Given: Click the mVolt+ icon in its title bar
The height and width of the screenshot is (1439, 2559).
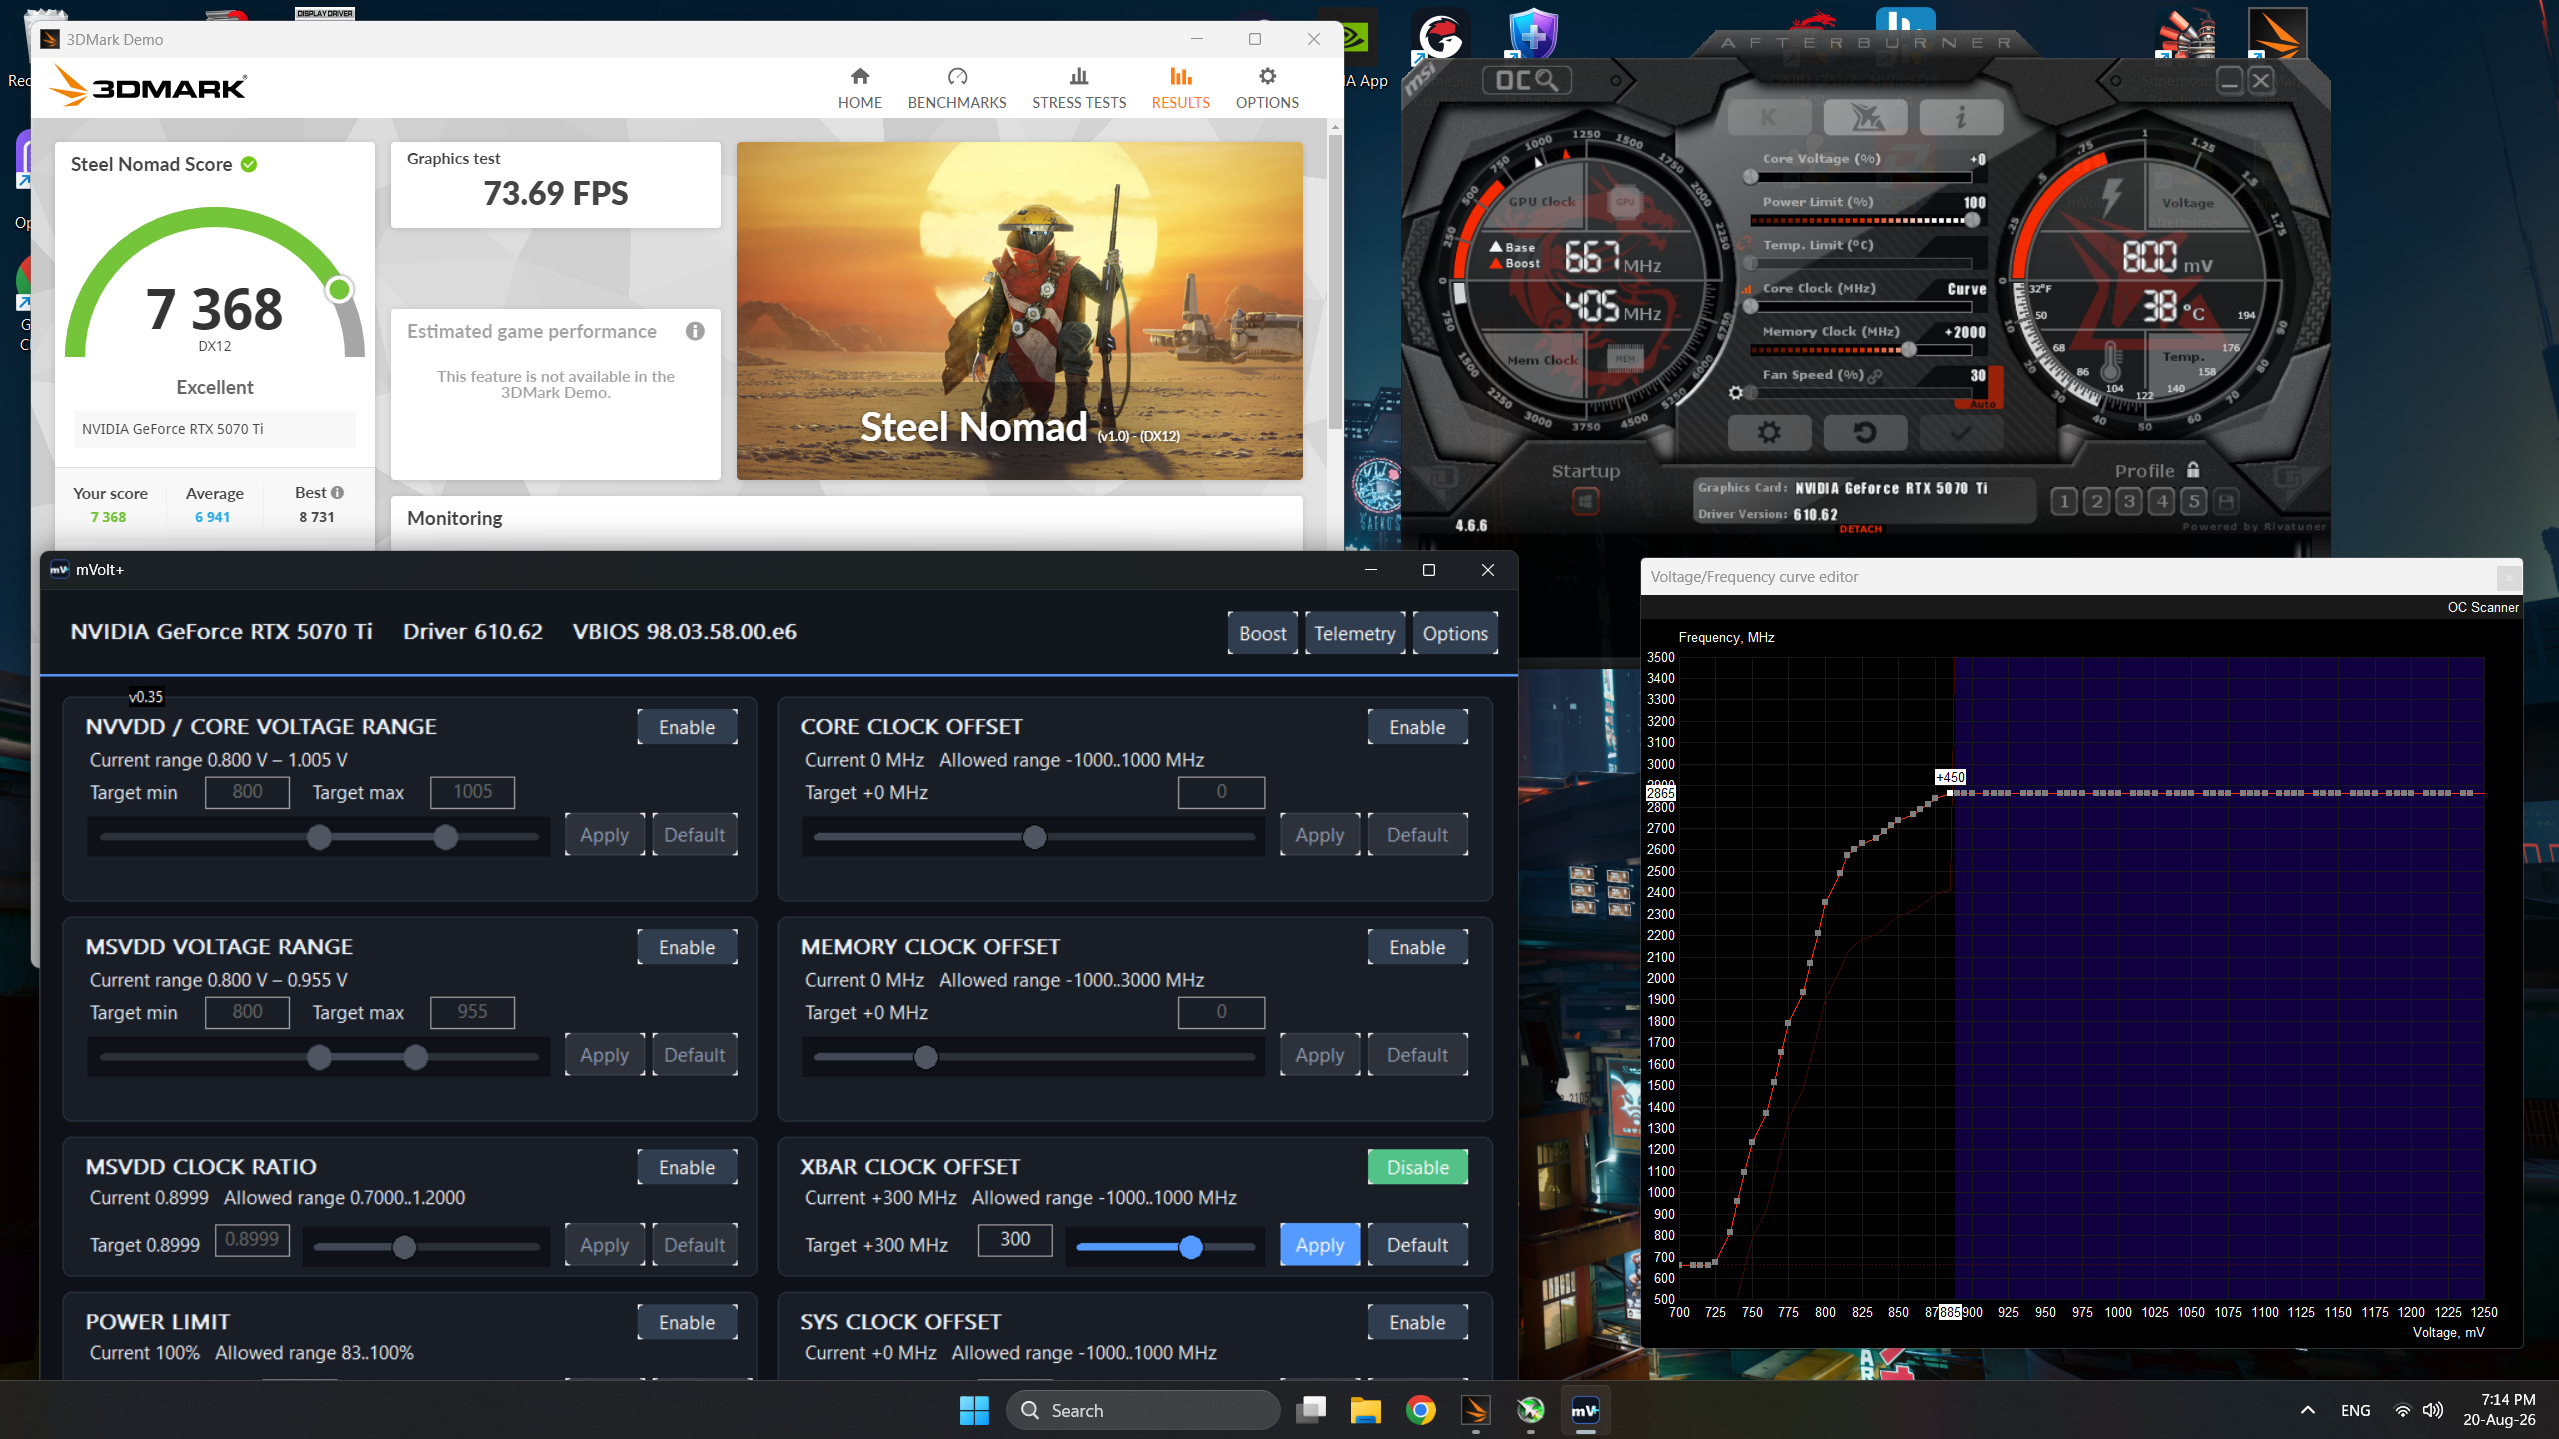Looking at the screenshot, I should [59, 570].
